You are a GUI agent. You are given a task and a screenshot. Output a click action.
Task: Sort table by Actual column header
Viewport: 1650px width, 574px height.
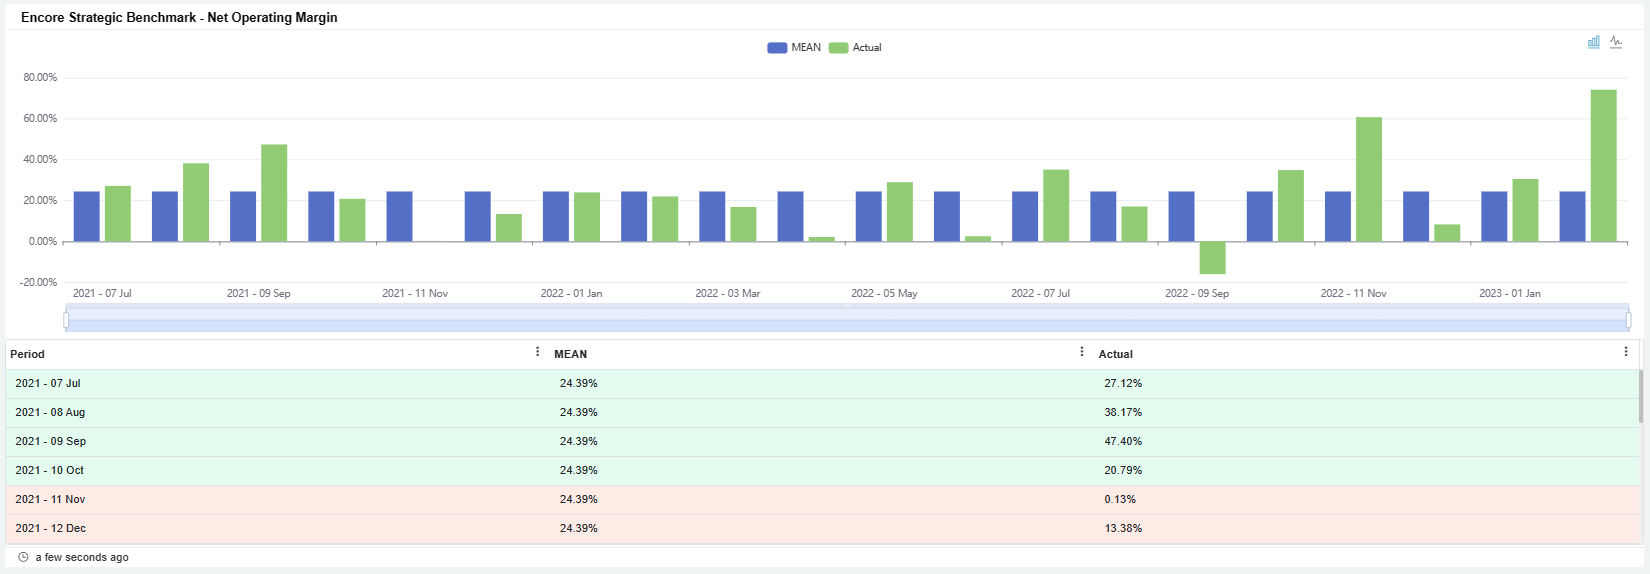[1115, 354]
